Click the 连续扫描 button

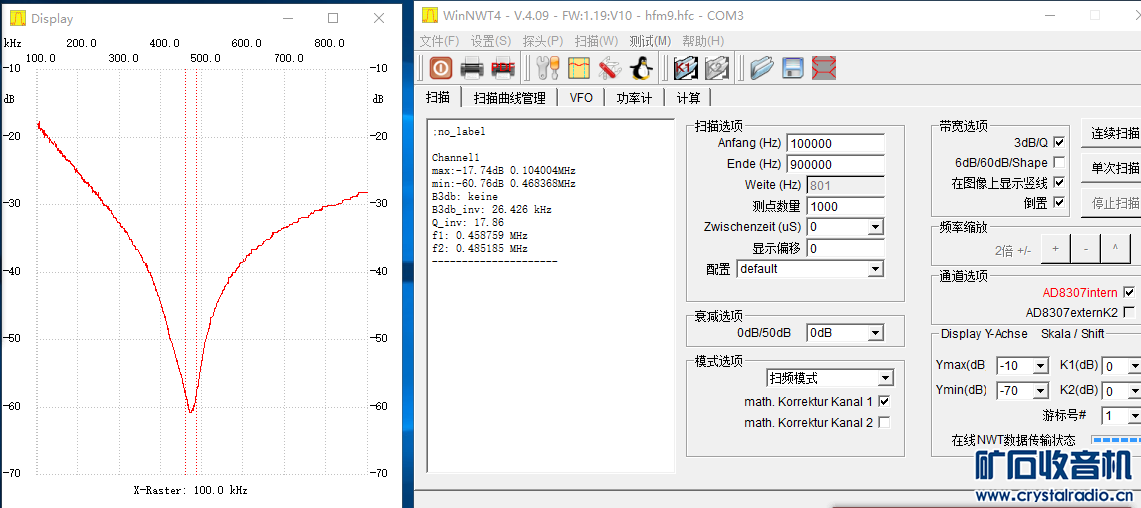[1111, 133]
